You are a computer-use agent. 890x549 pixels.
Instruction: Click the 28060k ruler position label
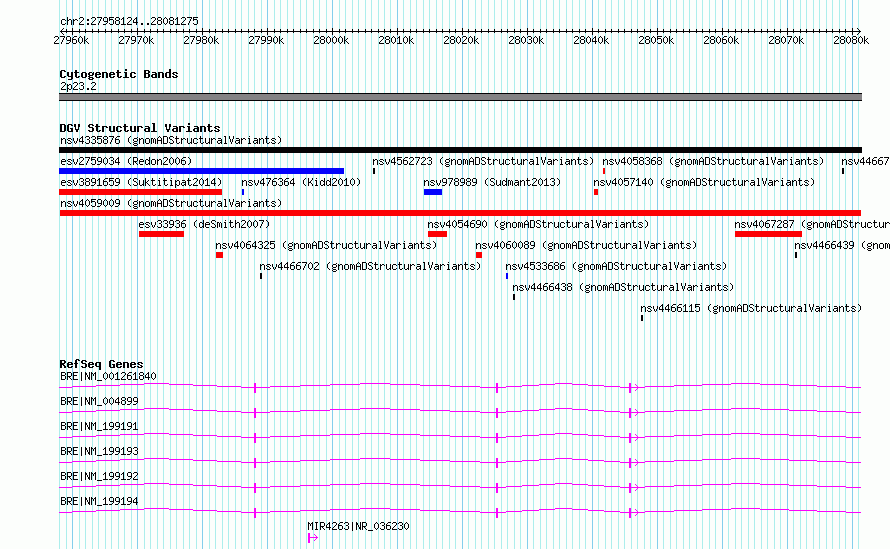(721, 40)
